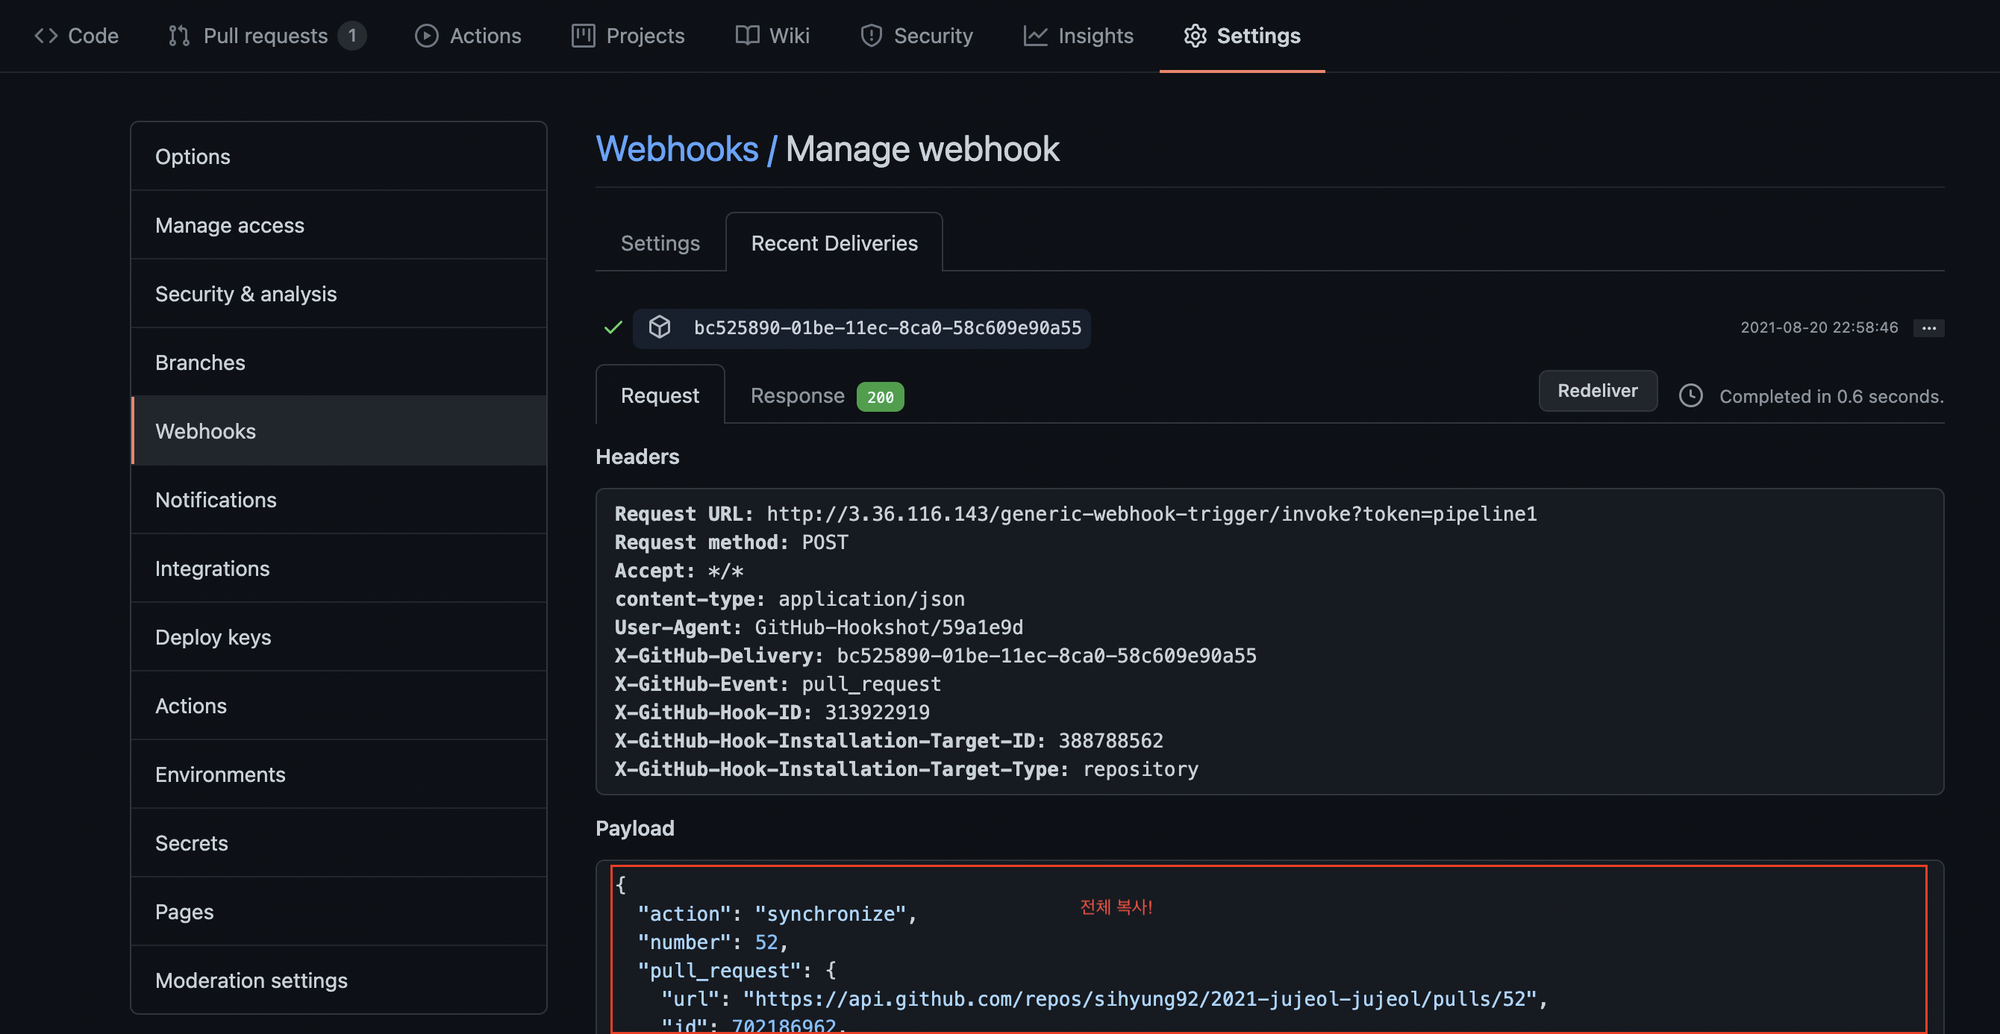Open the webhook Settings tab
Image resolution: width=2000 pixels, height=1034 pixels.
coord(660,243)
